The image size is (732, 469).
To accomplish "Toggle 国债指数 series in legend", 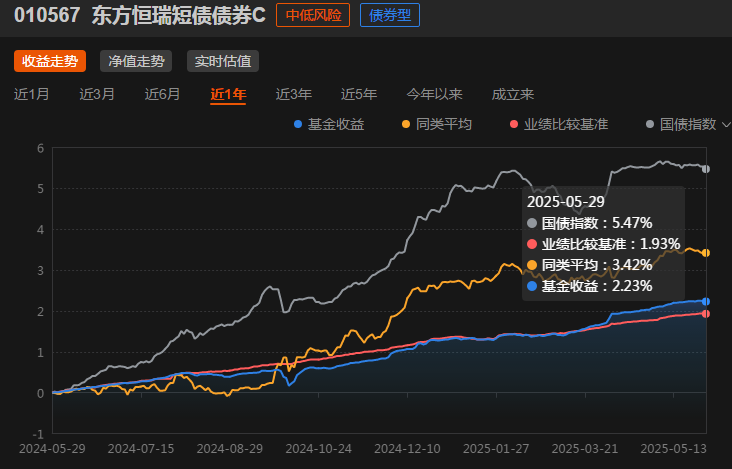I will tap(681, 124).
